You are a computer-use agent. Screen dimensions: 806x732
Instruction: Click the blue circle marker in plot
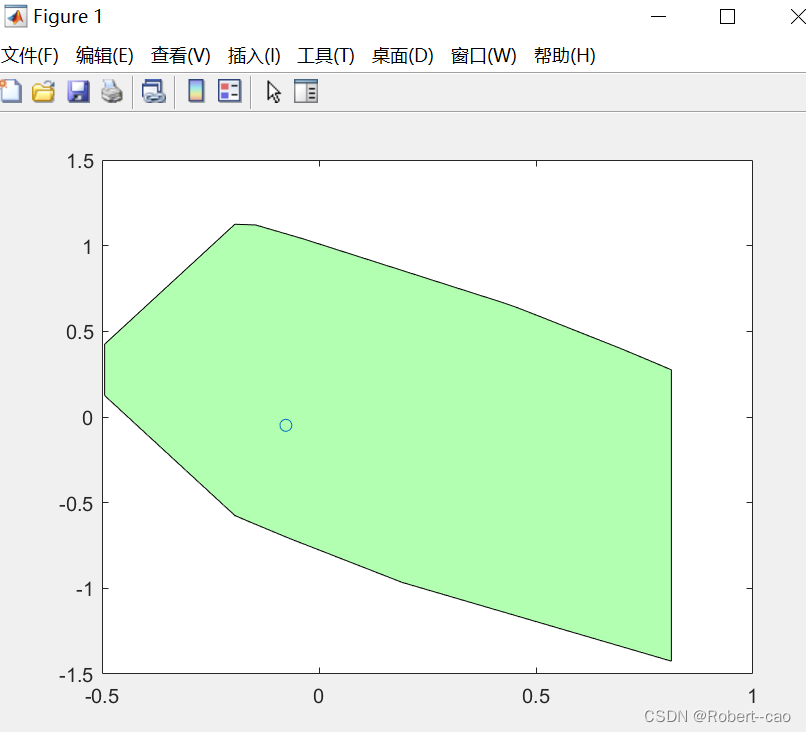[286, 425]
